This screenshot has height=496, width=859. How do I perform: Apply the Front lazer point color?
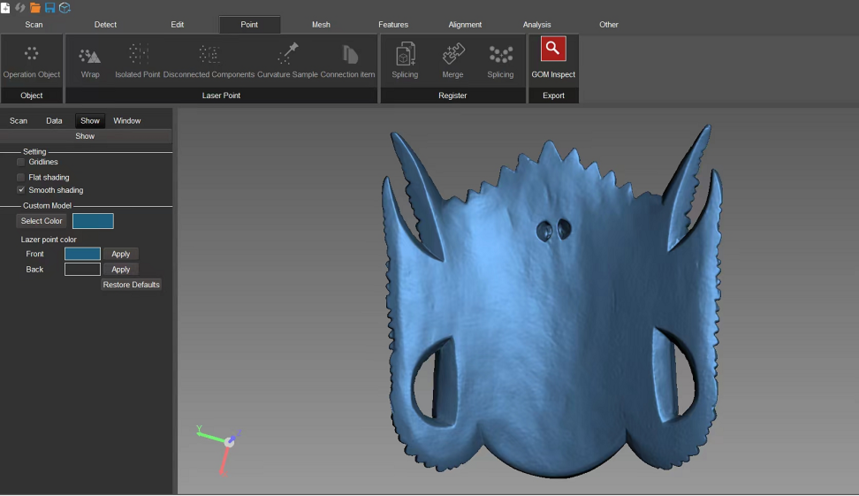[x=121, y=254]
